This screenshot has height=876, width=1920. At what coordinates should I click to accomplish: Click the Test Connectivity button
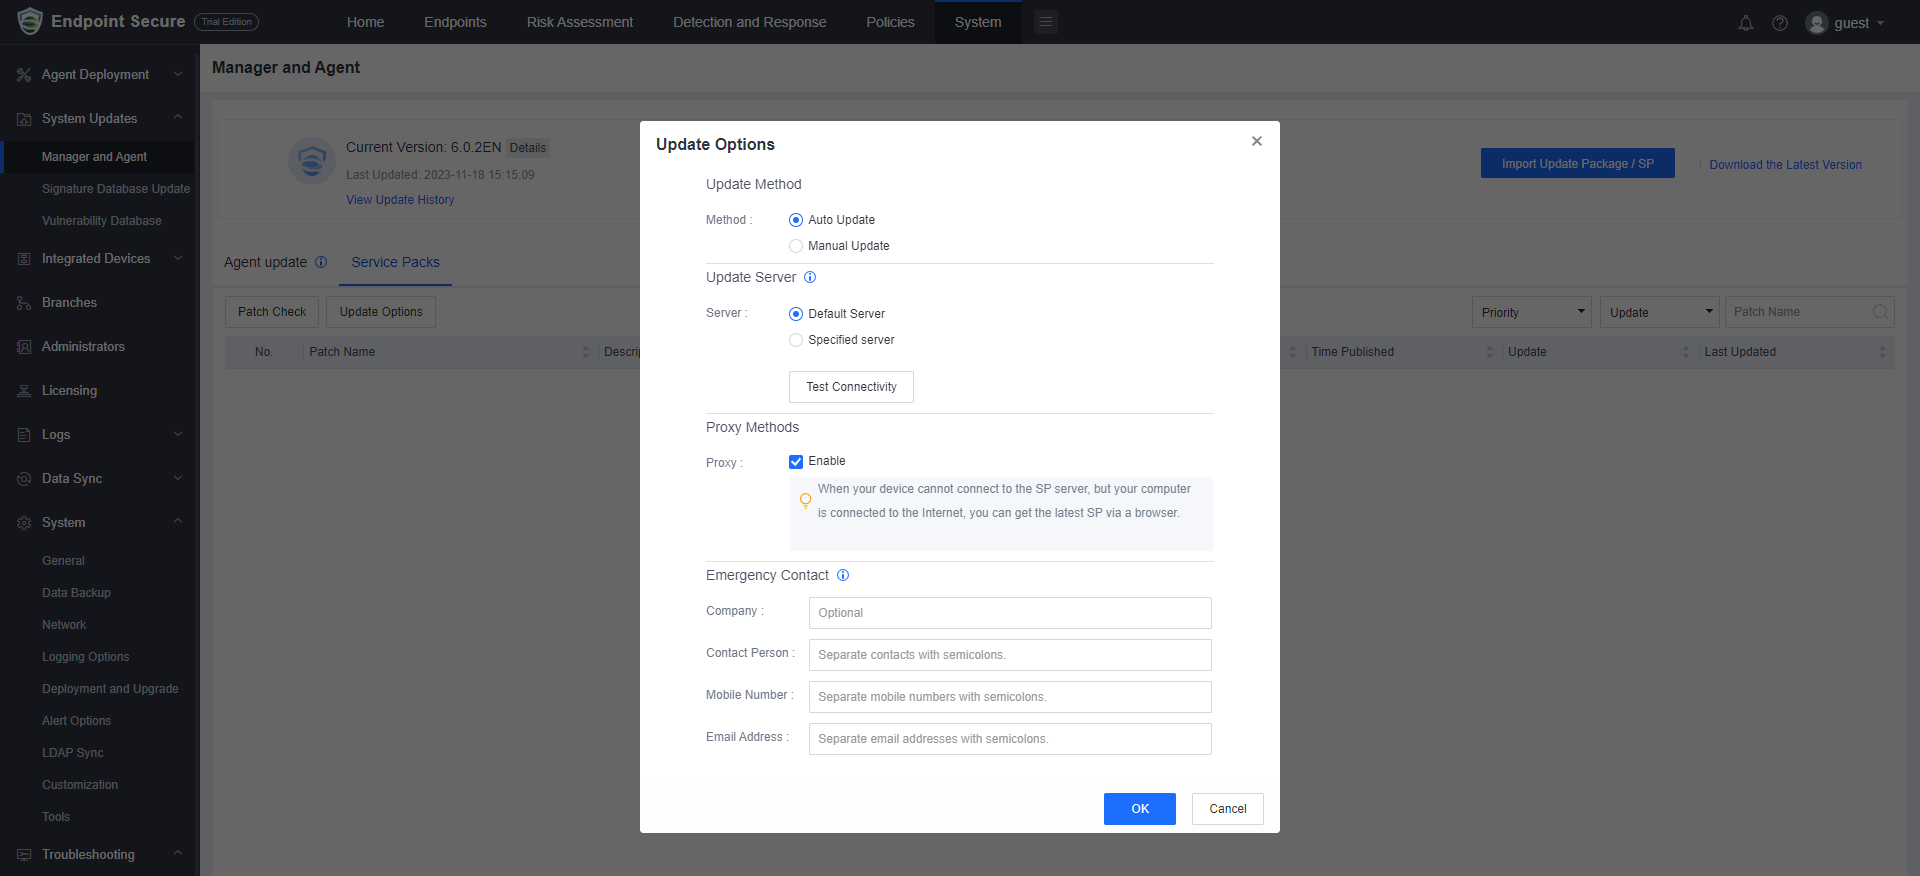(x=851, y=387)
